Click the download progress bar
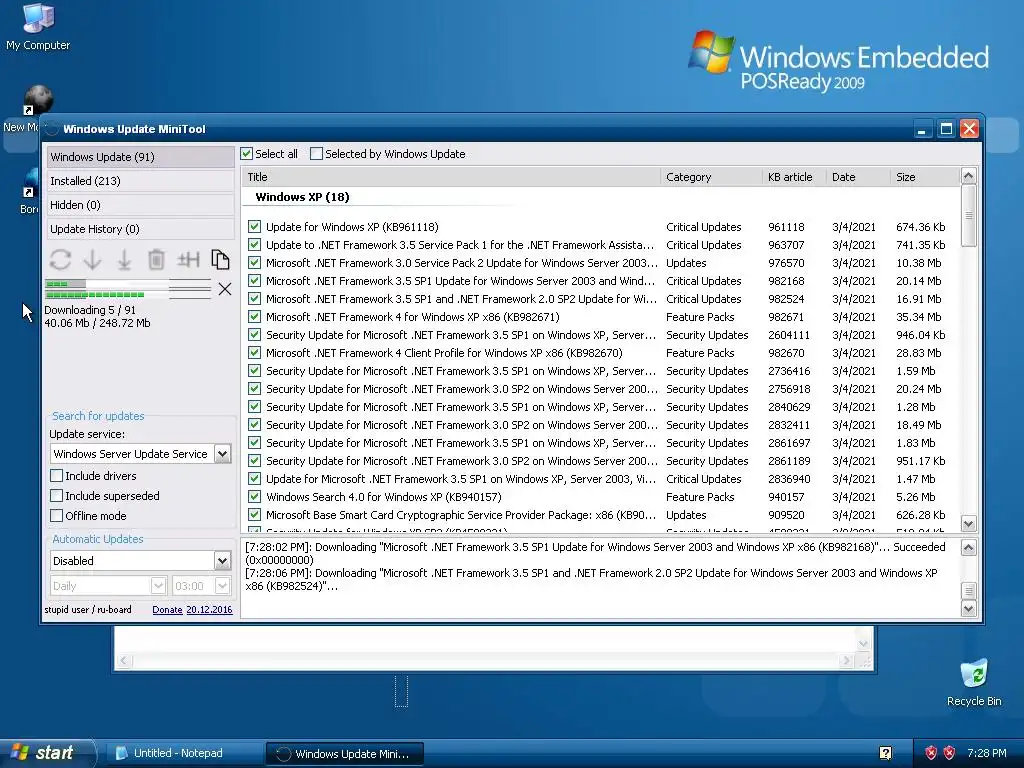1024x768 pixels. tap(128, 289)
